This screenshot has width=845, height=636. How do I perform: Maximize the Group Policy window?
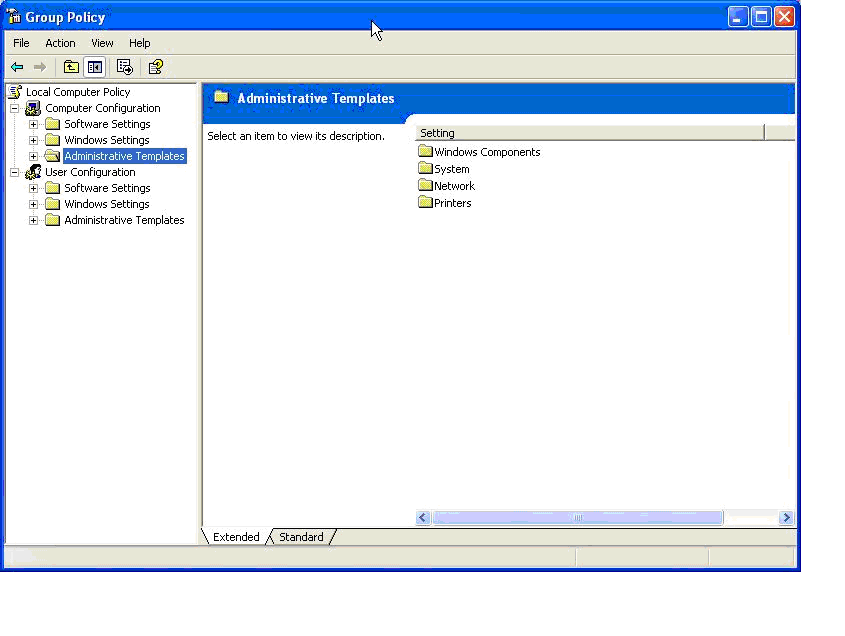coord(761,17)
